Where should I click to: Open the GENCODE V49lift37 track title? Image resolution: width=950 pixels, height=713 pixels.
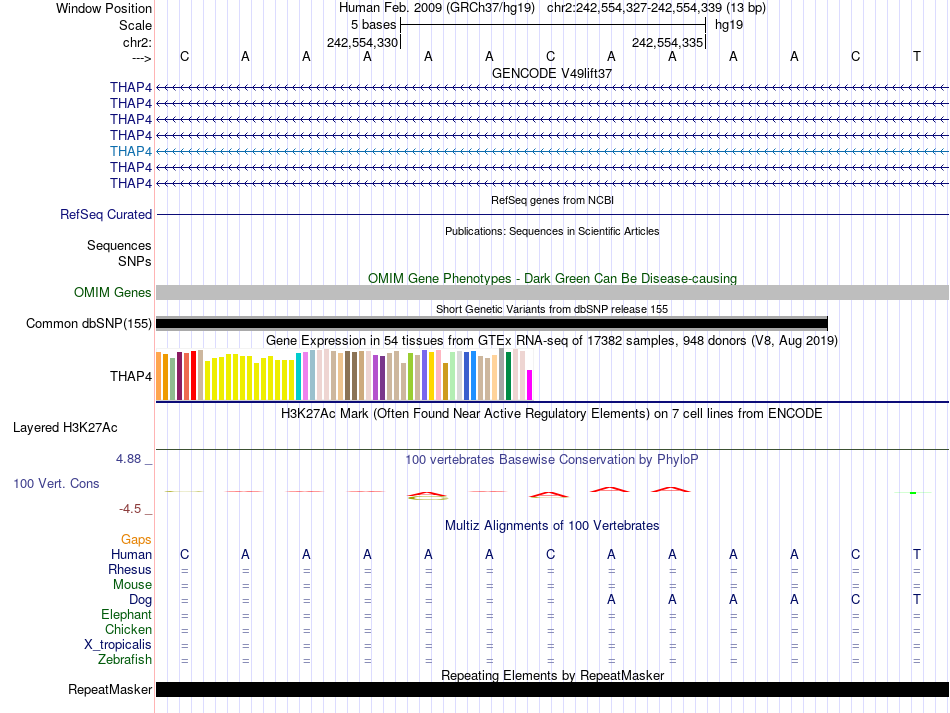coord(552,73)
